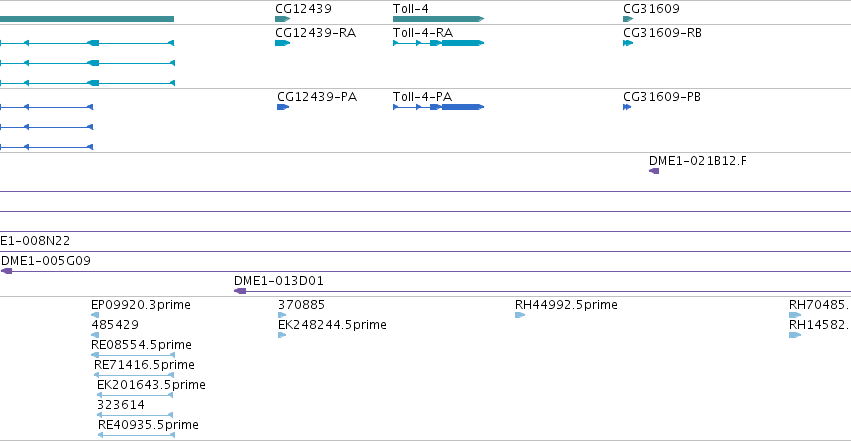Image resolution: width=851 pixels, height=441 pixels.
Task: Click the DME1-005G09 clone arrowhead
Action: [7, 271]
